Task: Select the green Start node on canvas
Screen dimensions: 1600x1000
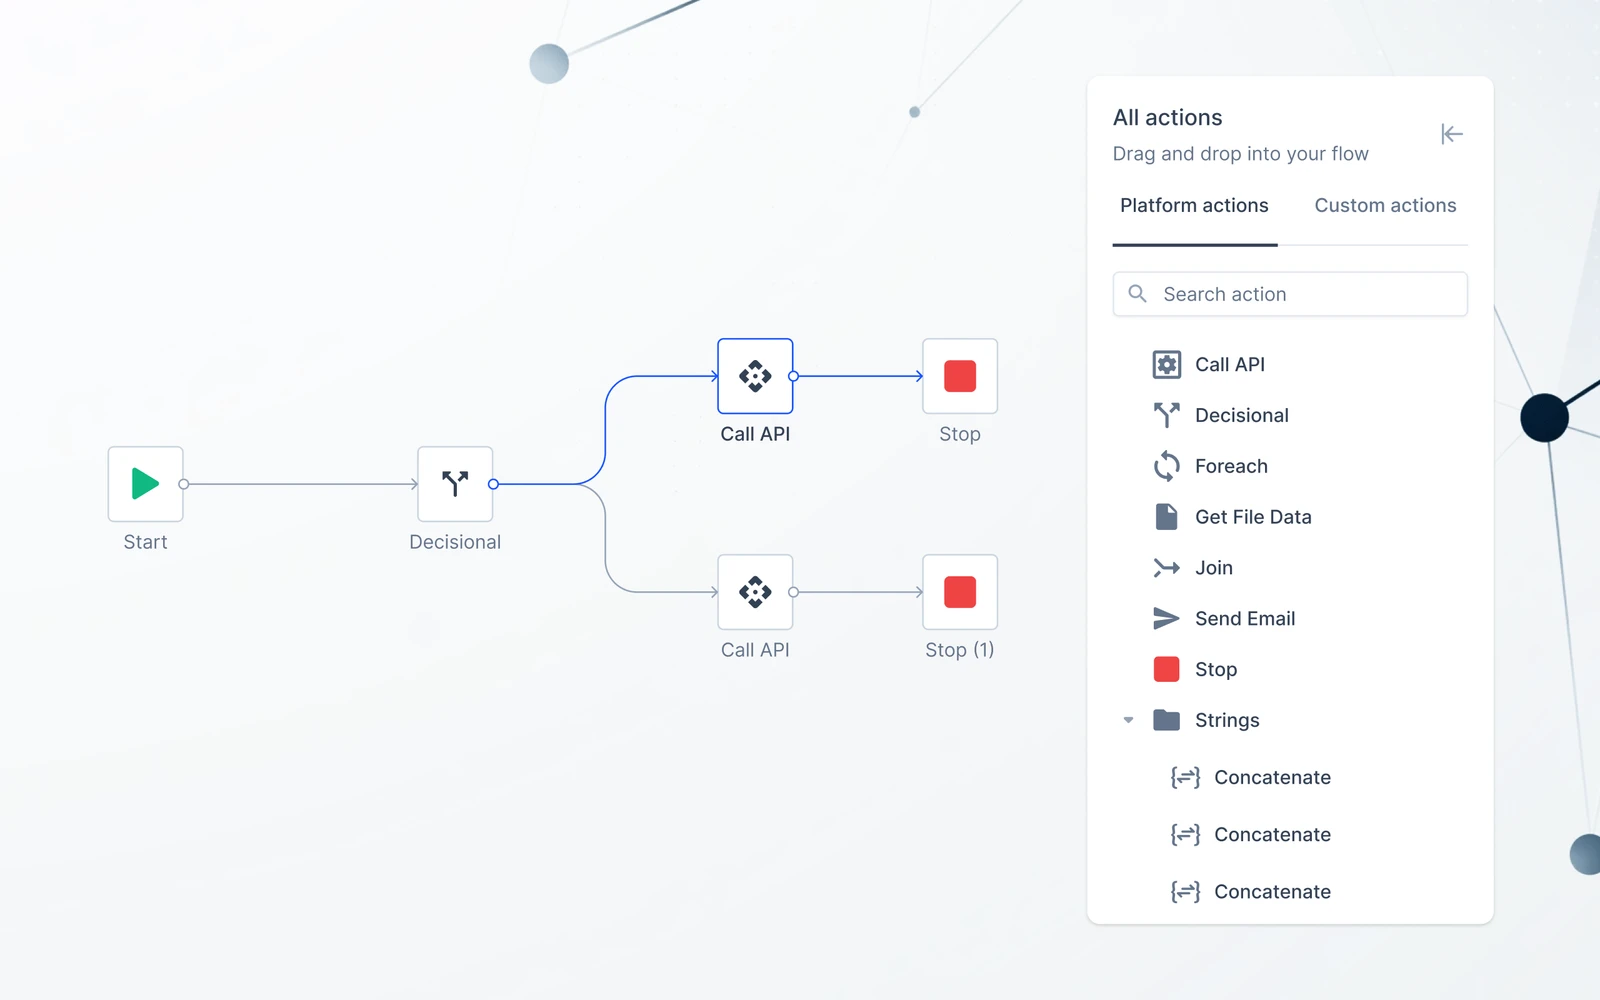Action: coord(145,484)
